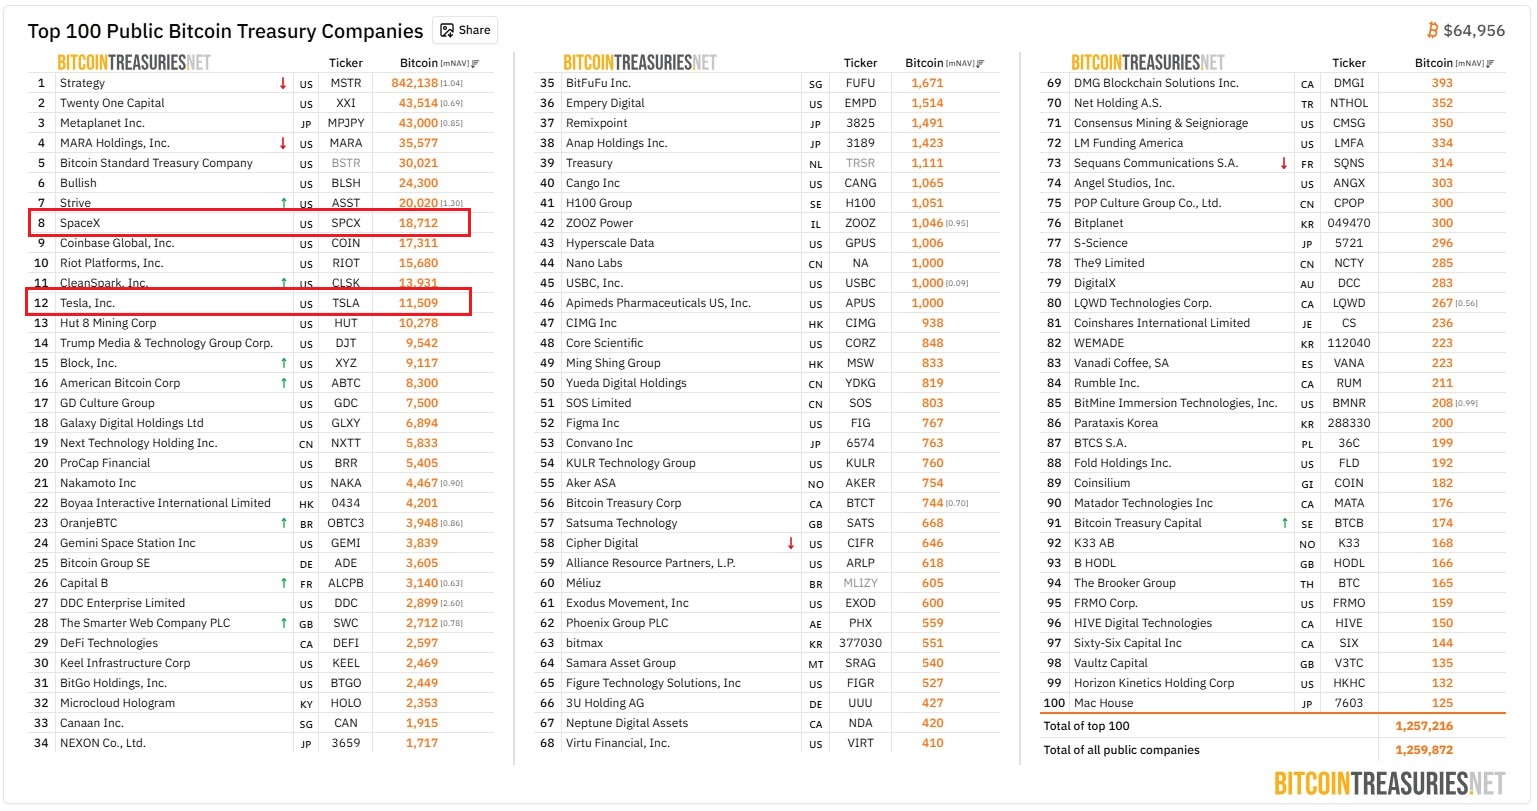Click the BitcoinTreasuries.net logo above the BitFuFu row
This screenshot has height=811, width=1537.
640,62
